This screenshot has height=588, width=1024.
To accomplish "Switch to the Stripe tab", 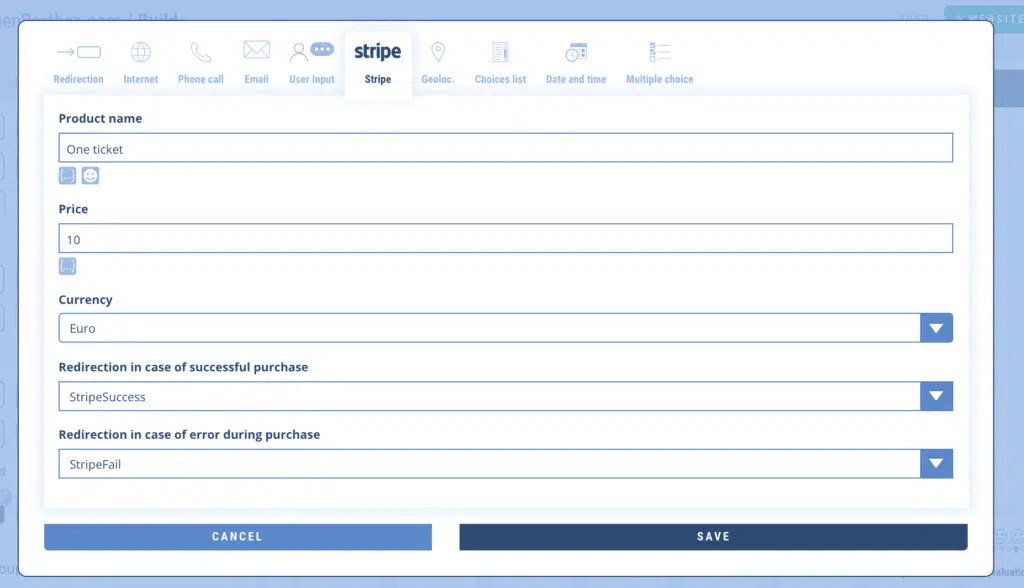I will point(378,62).
